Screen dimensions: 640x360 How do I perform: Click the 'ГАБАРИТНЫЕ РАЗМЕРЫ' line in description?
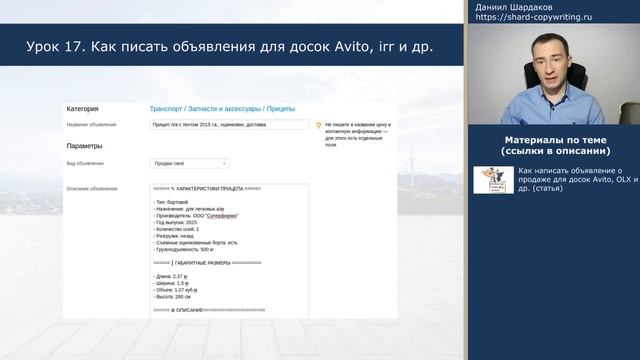pyautogui.click(x=207, y=263)
